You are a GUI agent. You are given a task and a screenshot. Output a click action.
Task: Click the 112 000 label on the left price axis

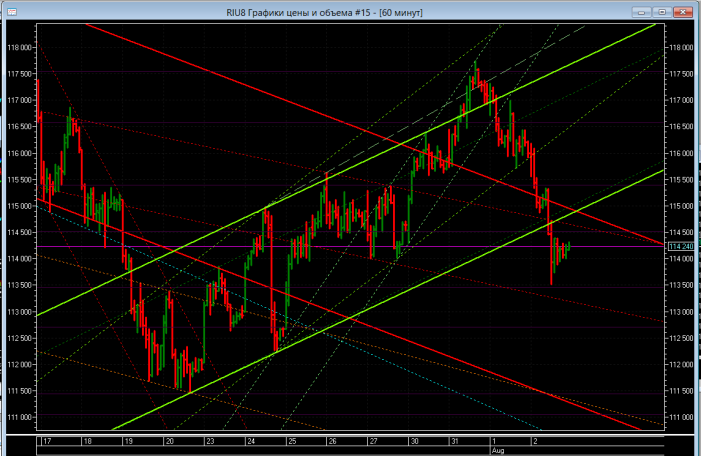coord(20,365)
